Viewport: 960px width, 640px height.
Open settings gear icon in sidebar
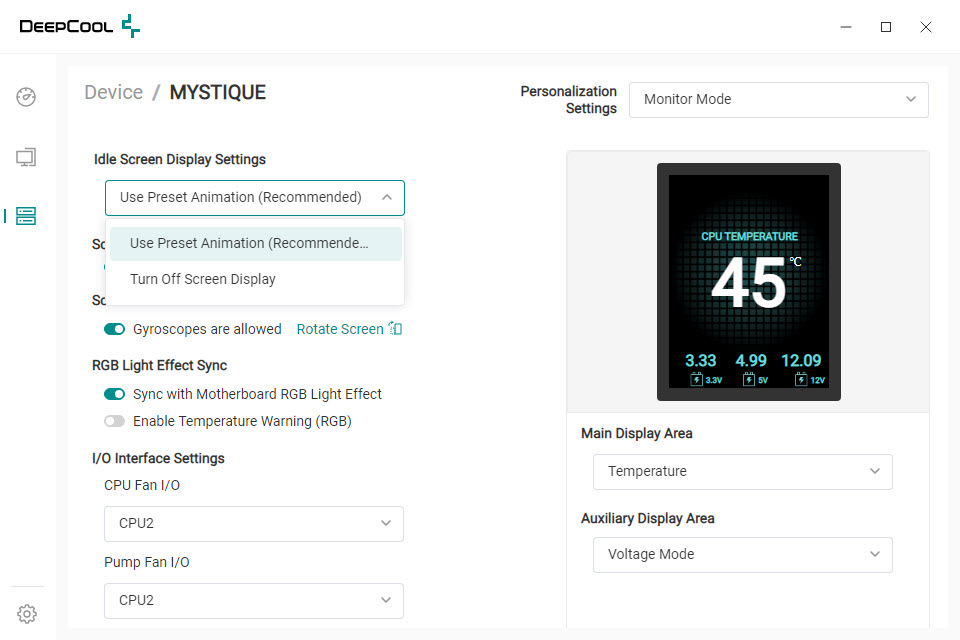click(x=27, y=614)
